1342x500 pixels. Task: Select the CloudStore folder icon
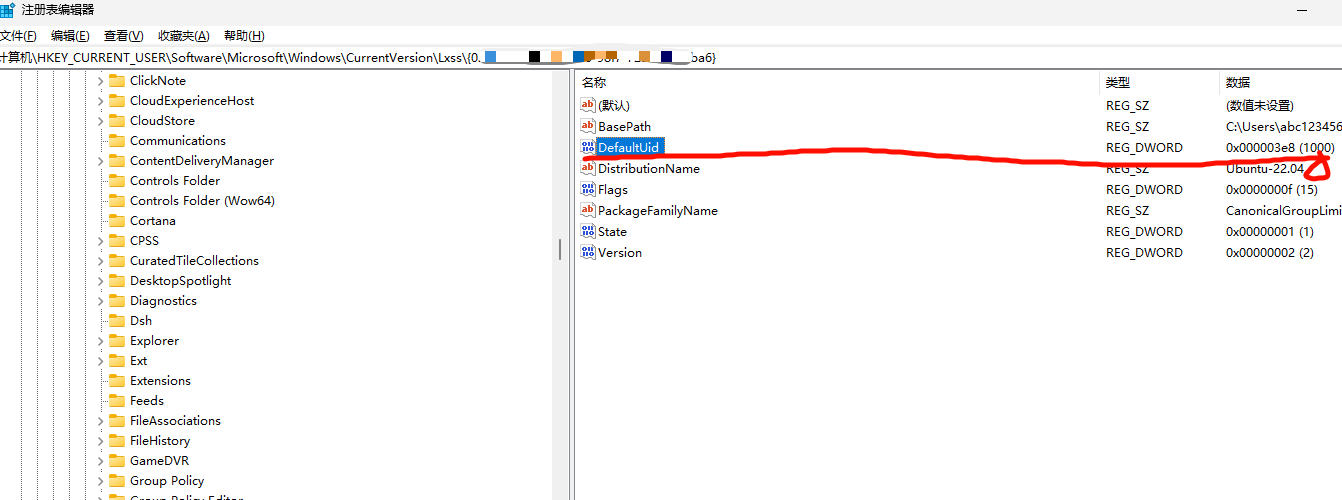pyautogui.click(x=117, y=120)
